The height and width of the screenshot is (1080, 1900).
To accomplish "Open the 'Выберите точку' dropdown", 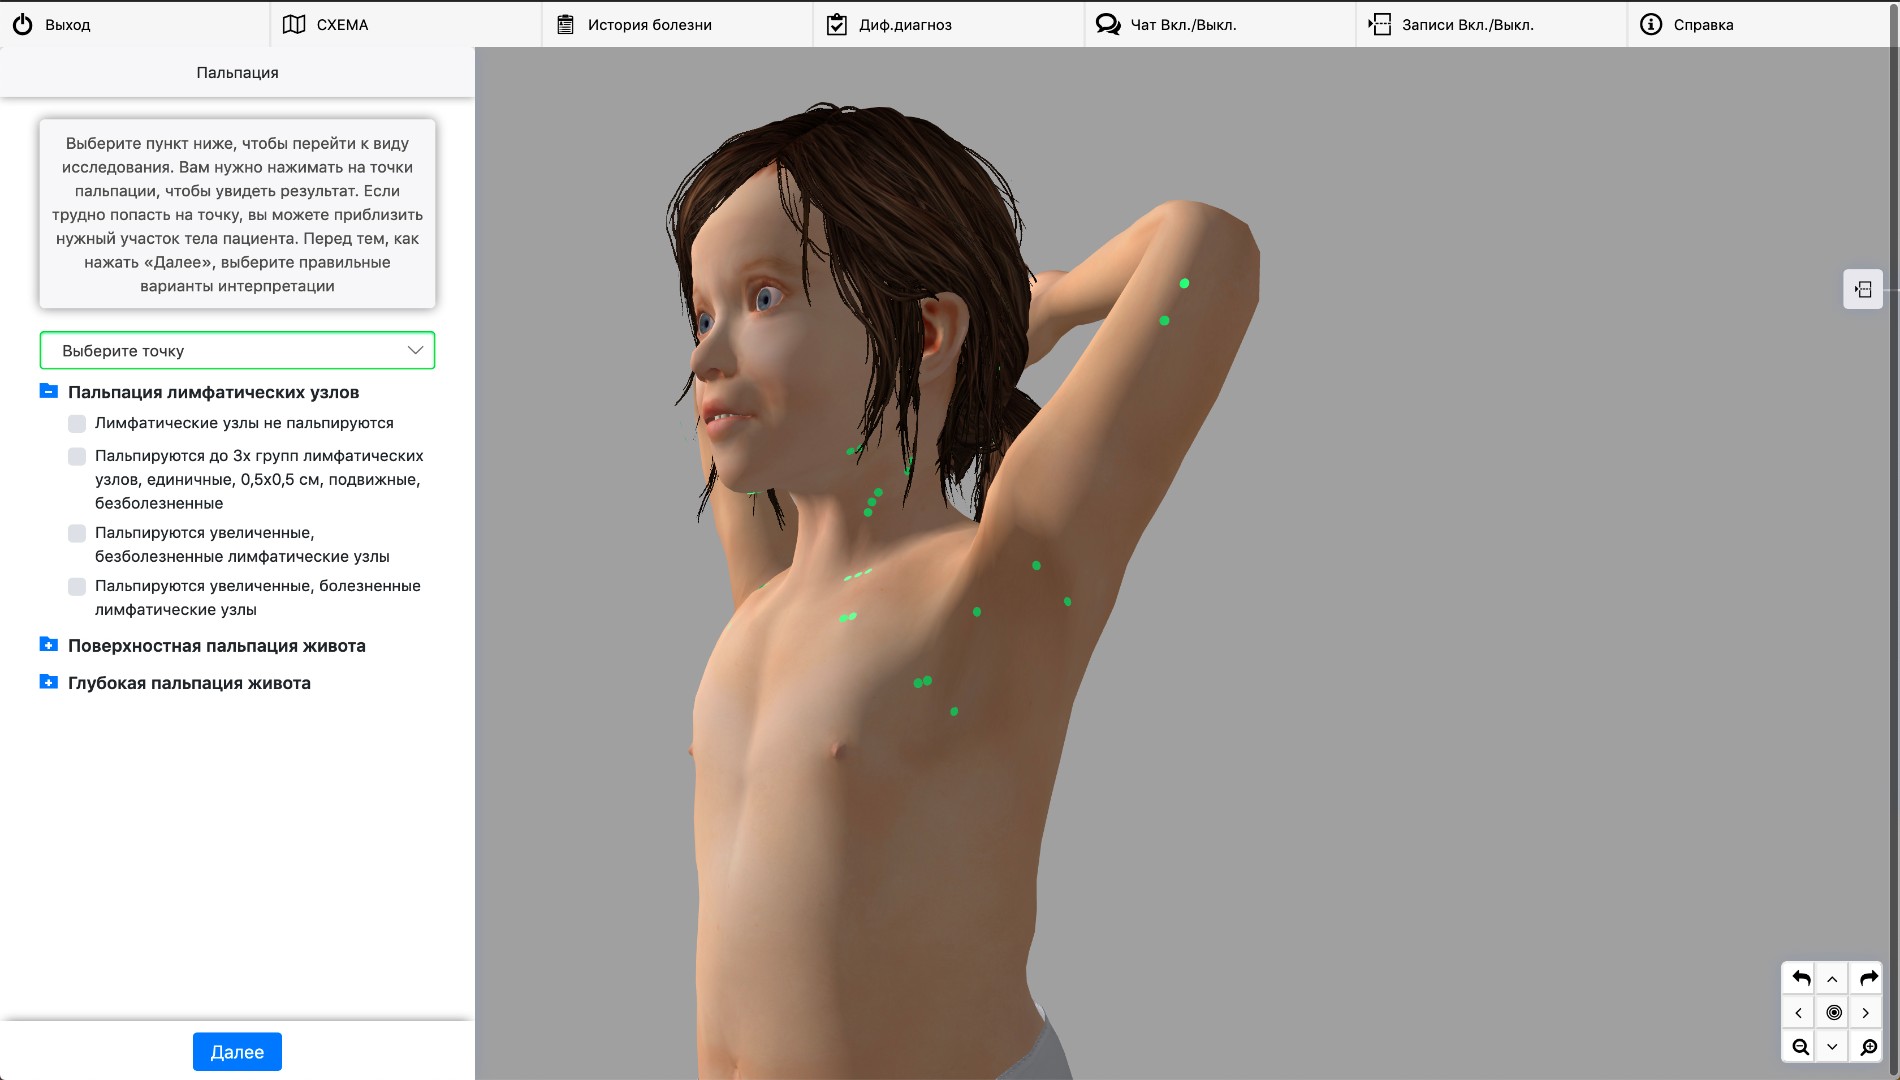I will (237, 351).
